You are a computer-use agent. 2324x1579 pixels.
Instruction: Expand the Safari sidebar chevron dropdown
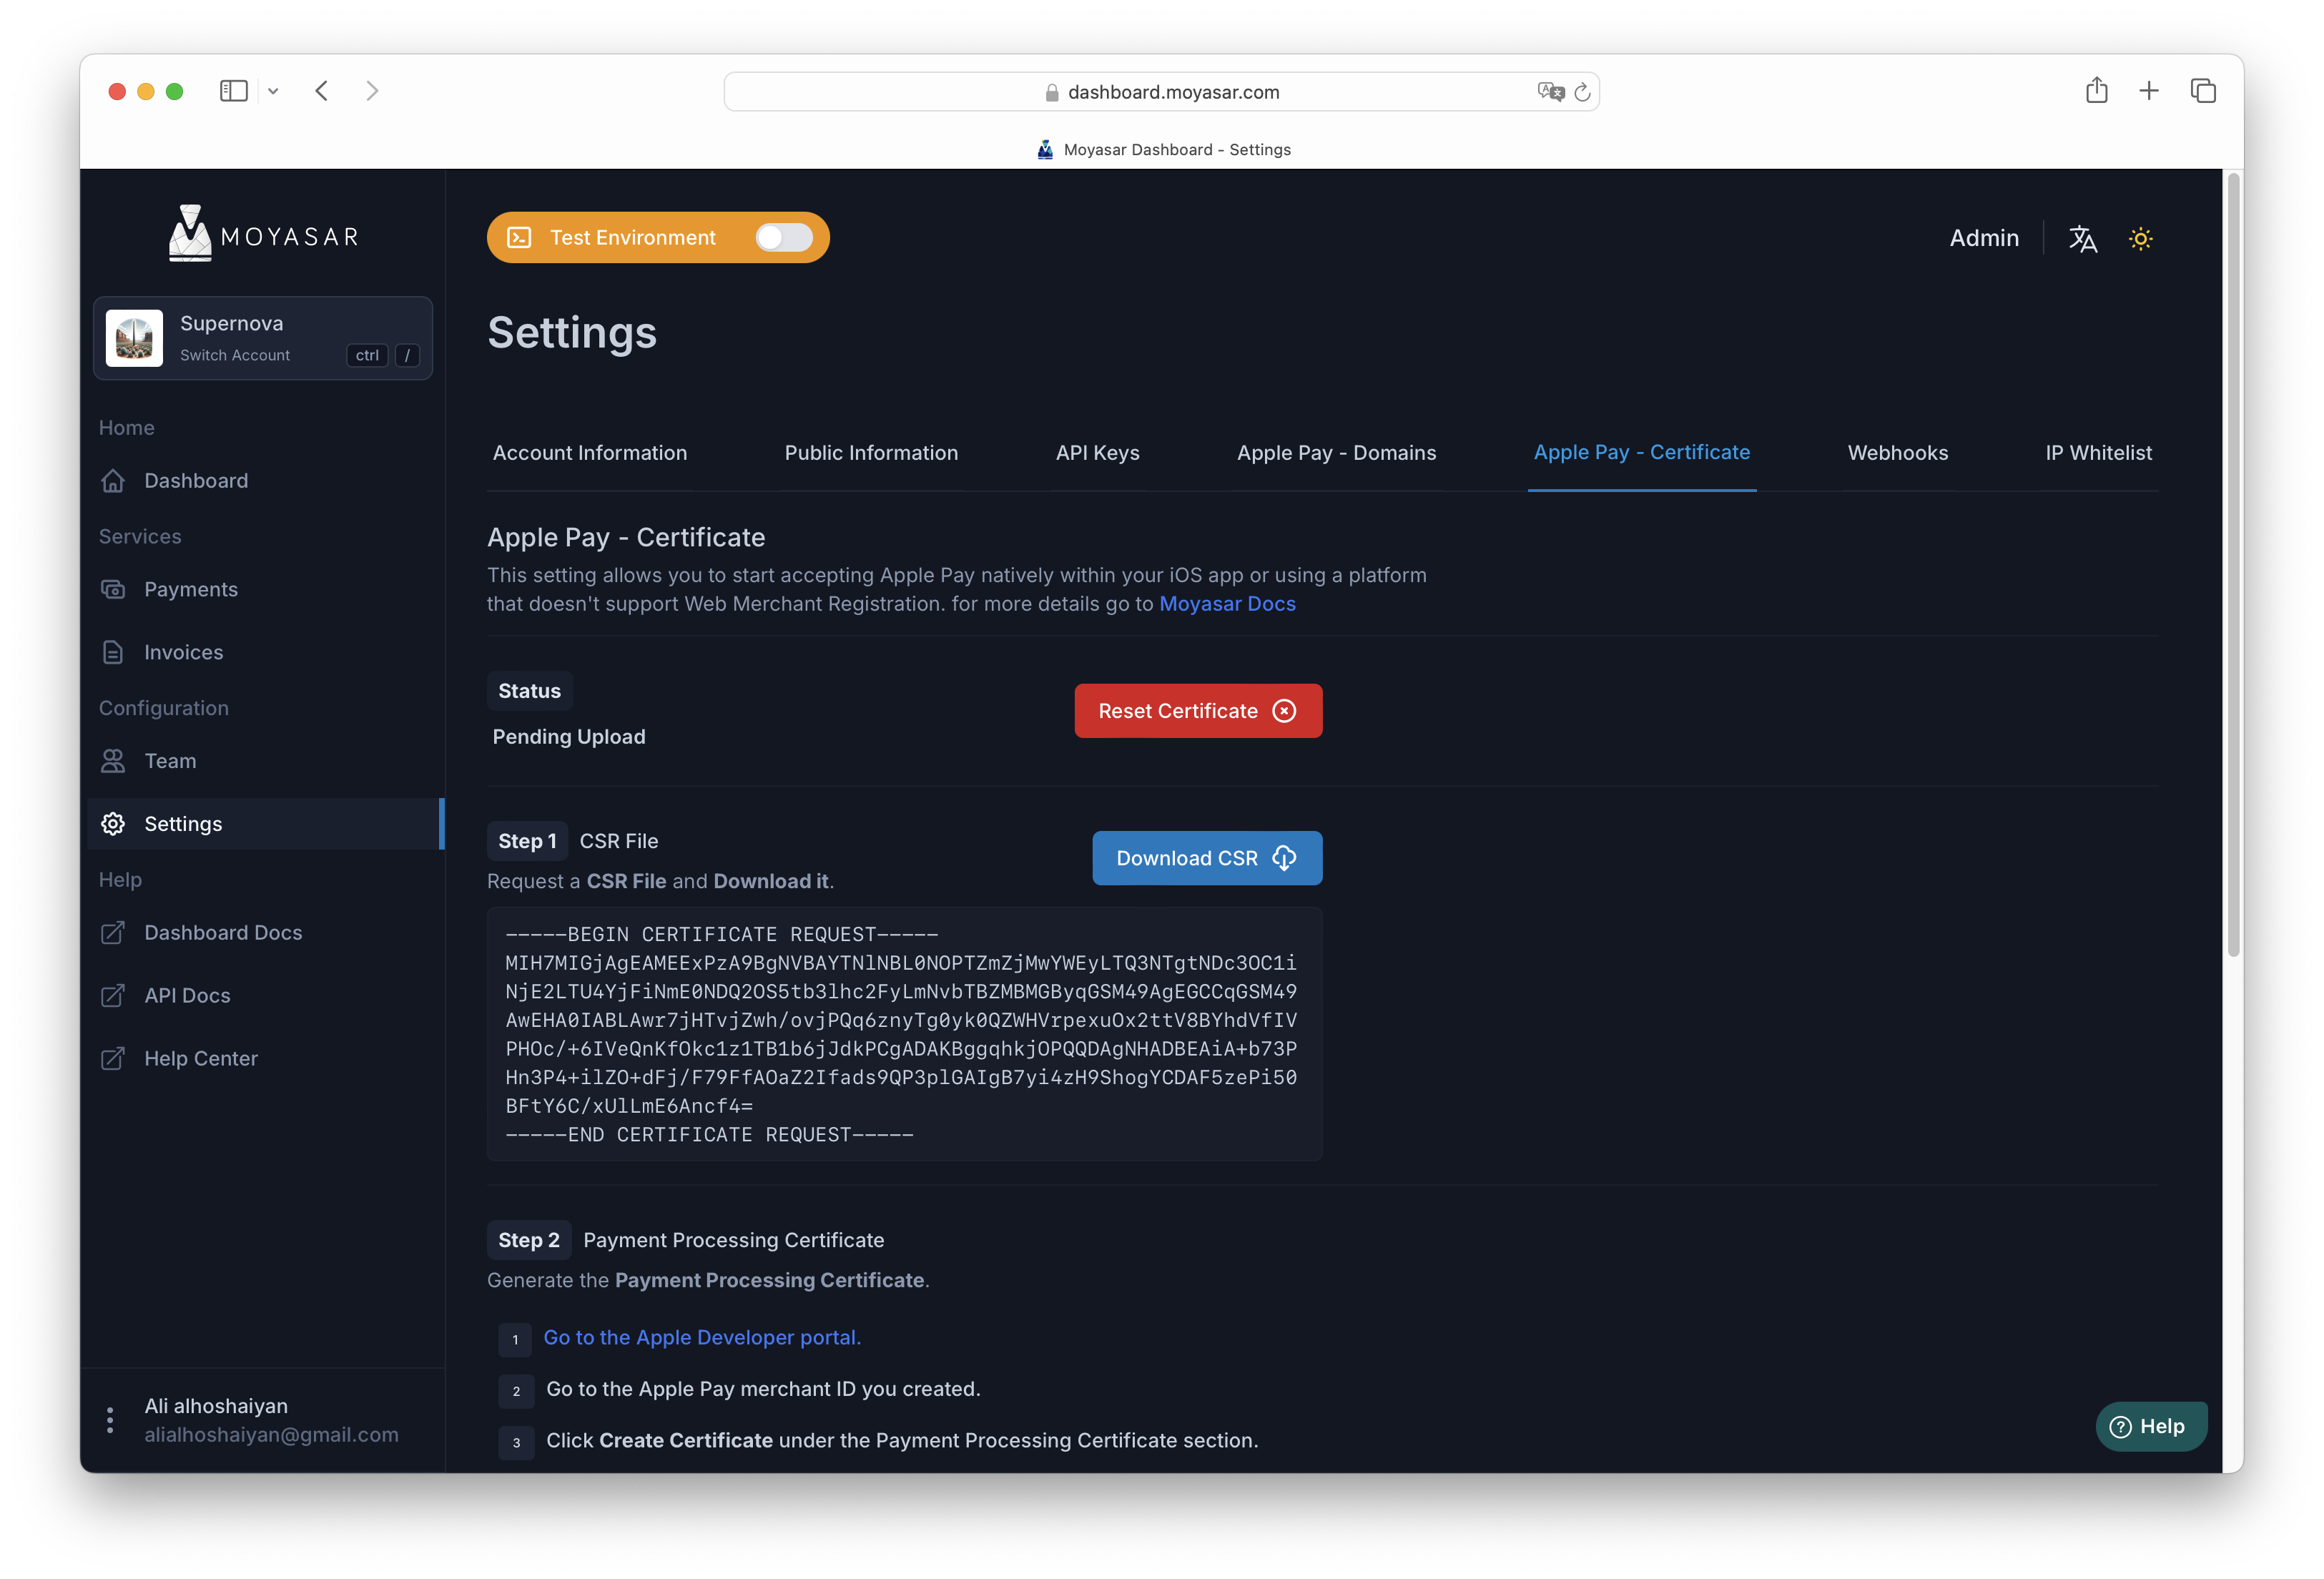pyautogui.click(x=273, y=90)
